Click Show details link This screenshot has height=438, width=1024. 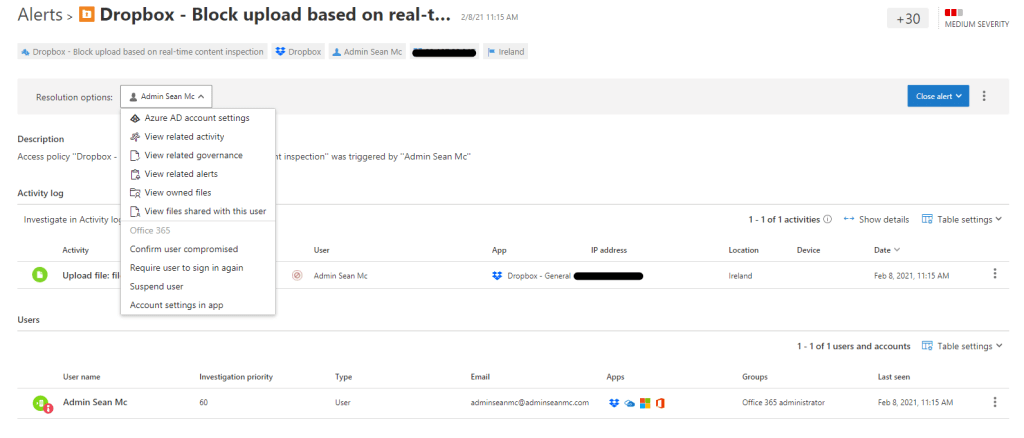(876, 219)
